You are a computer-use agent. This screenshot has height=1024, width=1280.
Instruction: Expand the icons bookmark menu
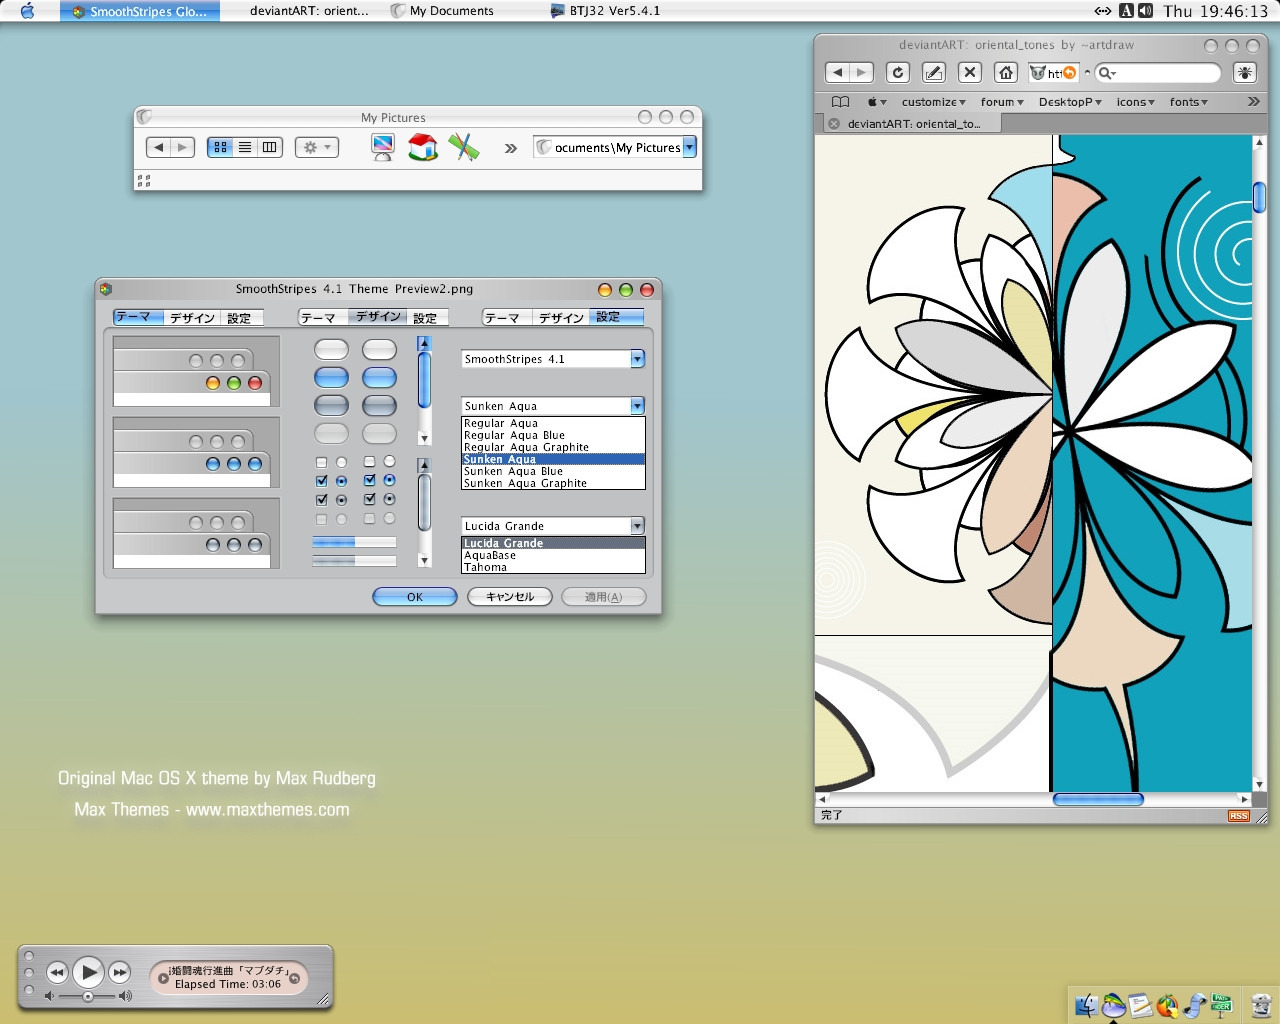tap(1135, 102)
